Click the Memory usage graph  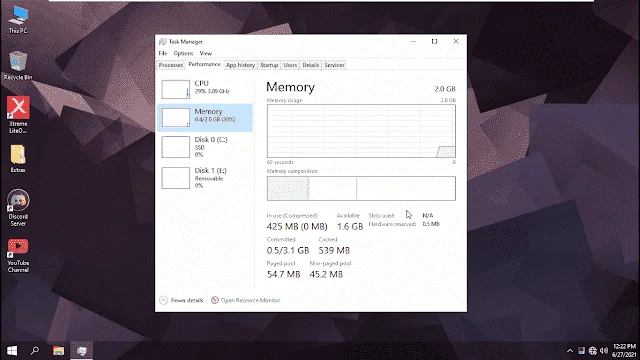pos(361,131)
